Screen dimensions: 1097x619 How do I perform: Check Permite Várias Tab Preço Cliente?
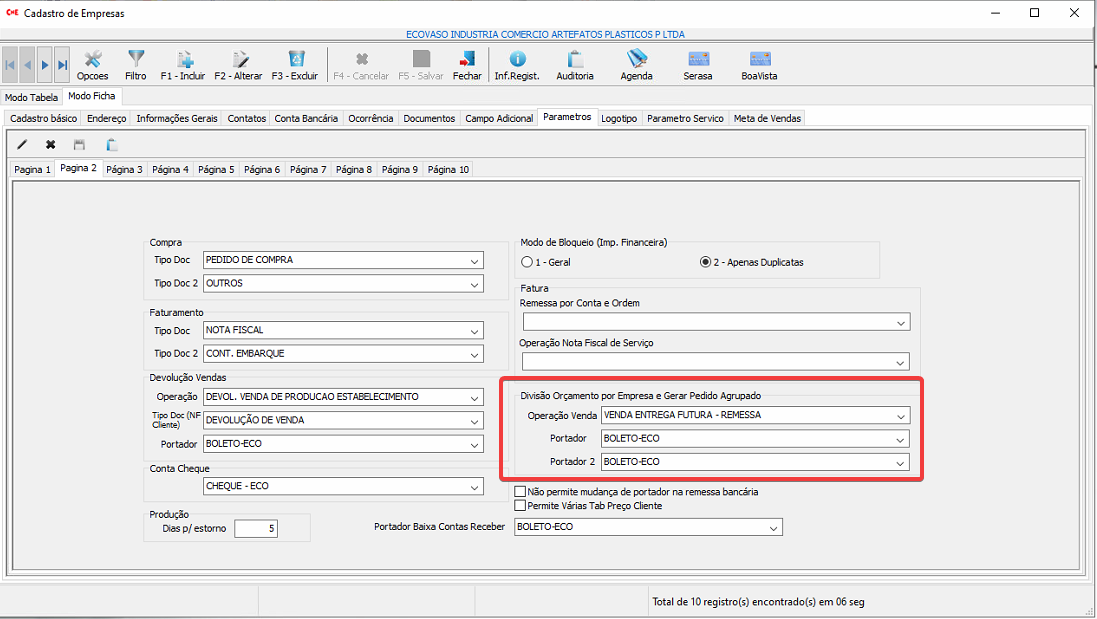pos(520,506)
